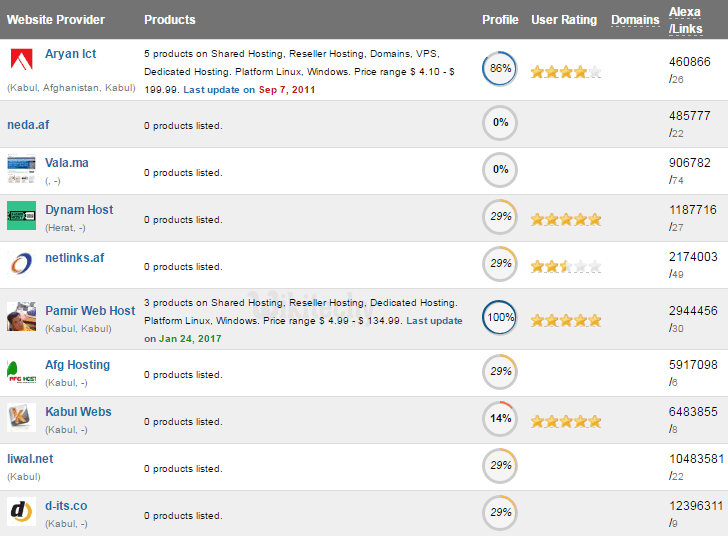Open the d-its.co provider link
Screen dimensions: 728x536
[66, 506]
